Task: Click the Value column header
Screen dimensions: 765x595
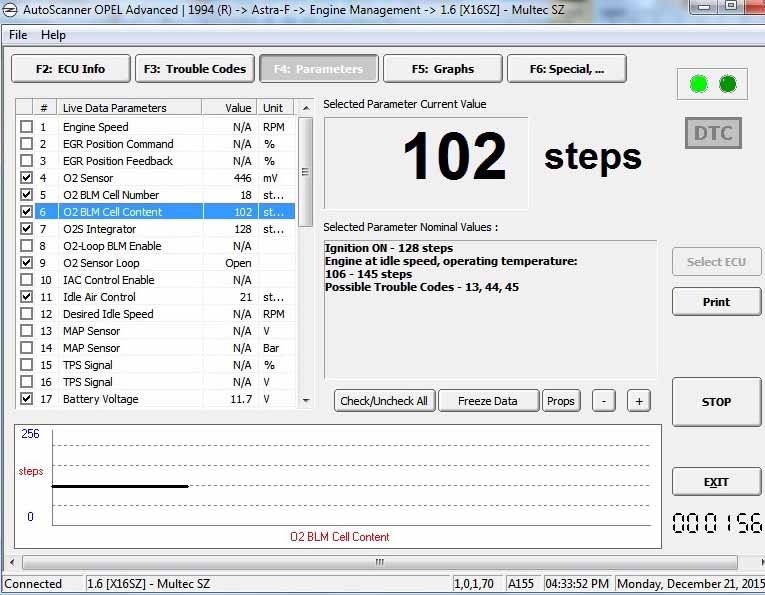Action: [x=238, y=108]
